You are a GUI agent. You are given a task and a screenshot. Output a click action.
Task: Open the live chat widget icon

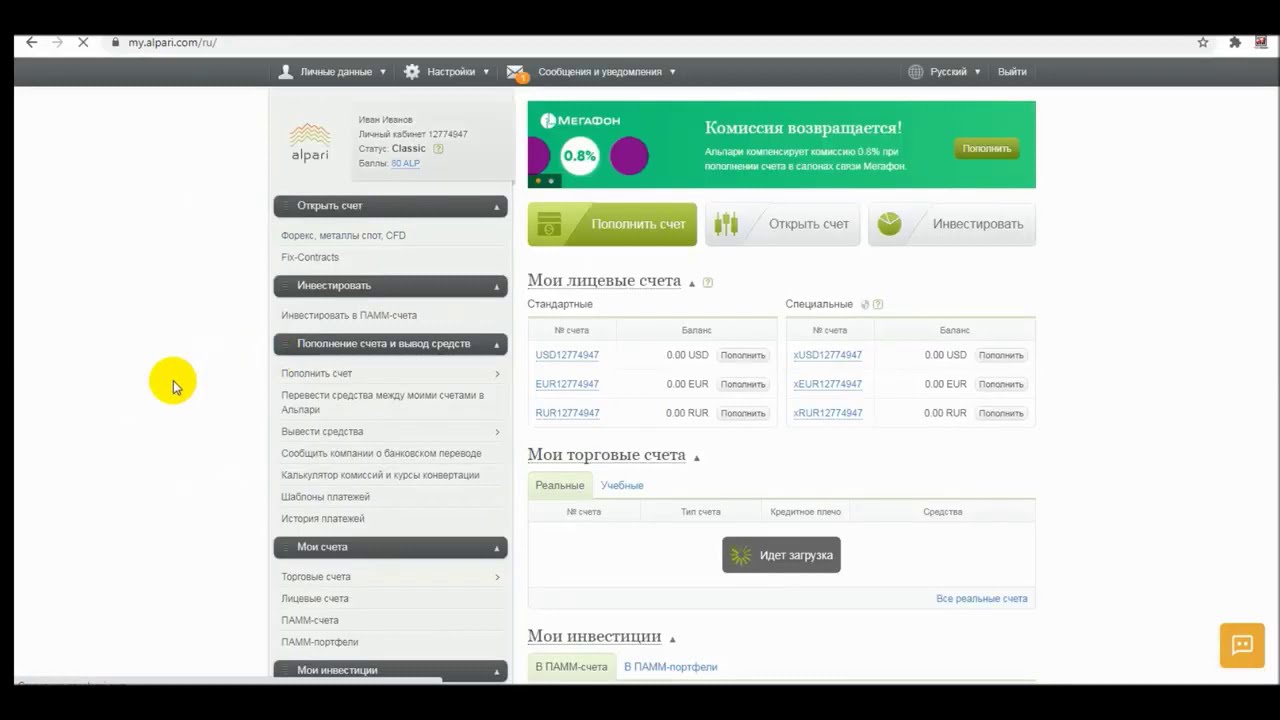(1242, 645)
